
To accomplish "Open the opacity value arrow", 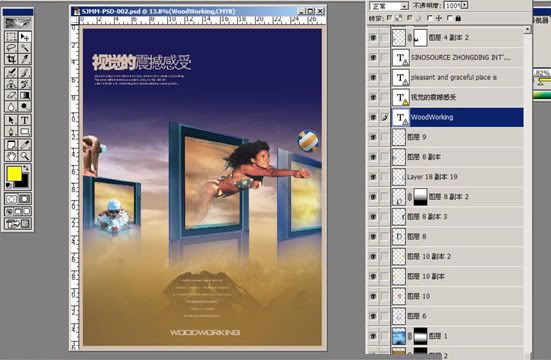I will (465, 5).
